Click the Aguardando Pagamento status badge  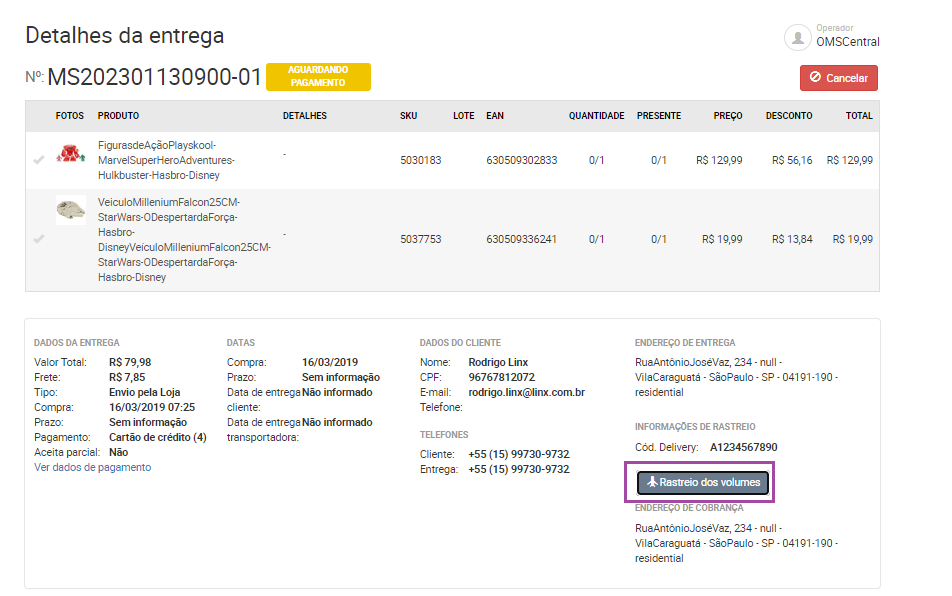point(318,77)
